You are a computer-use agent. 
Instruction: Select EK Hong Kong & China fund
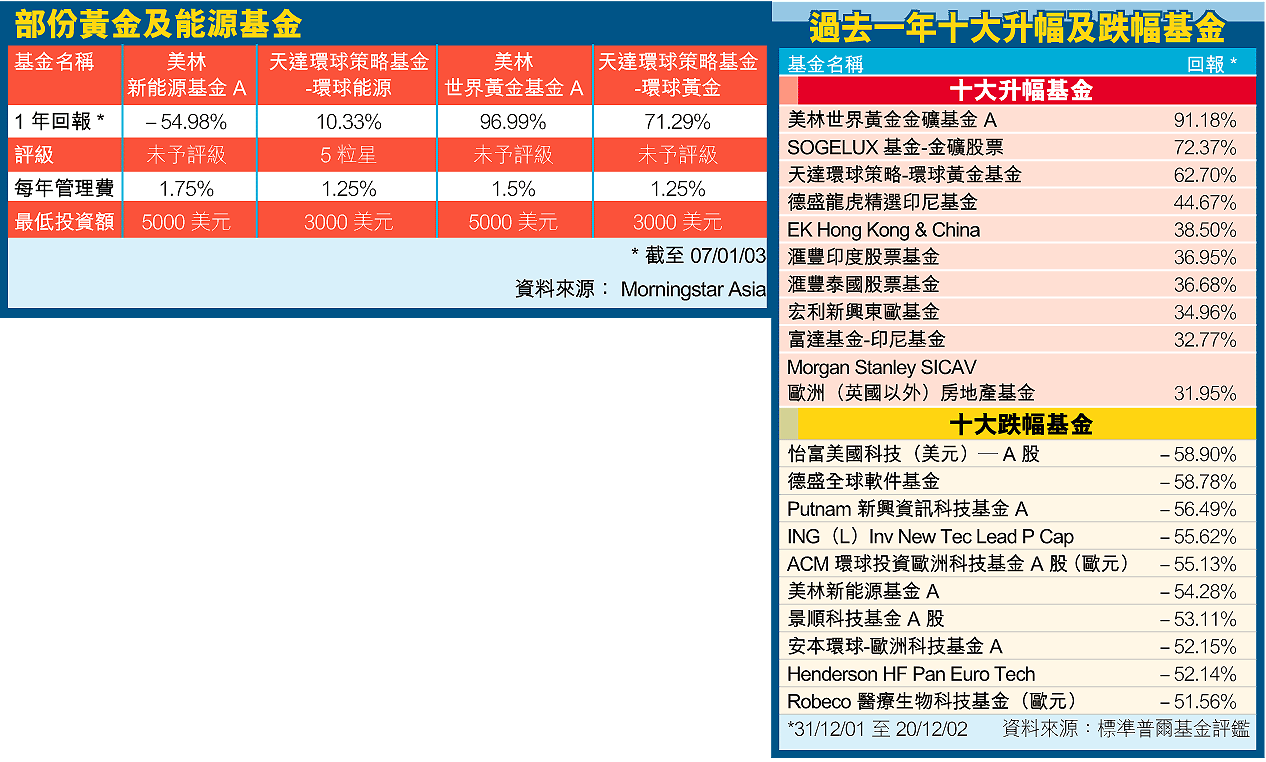click(x=883, y=230)
